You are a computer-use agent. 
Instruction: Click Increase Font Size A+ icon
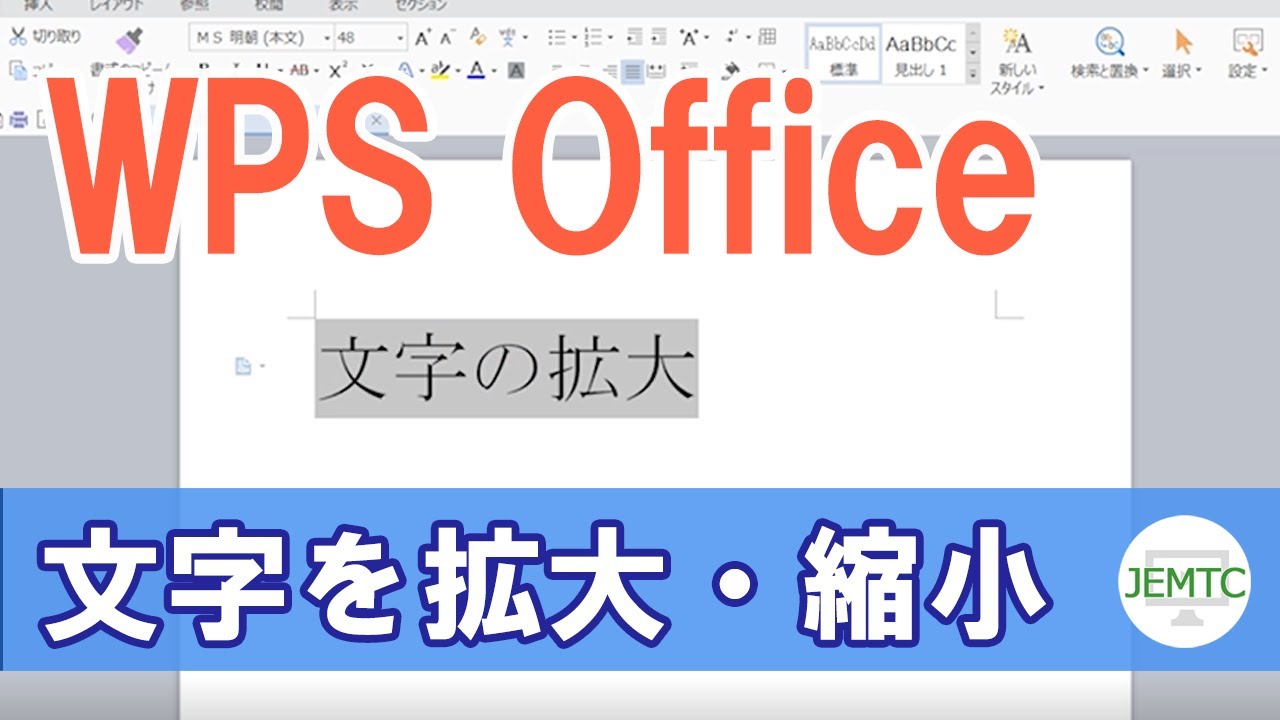423,38
